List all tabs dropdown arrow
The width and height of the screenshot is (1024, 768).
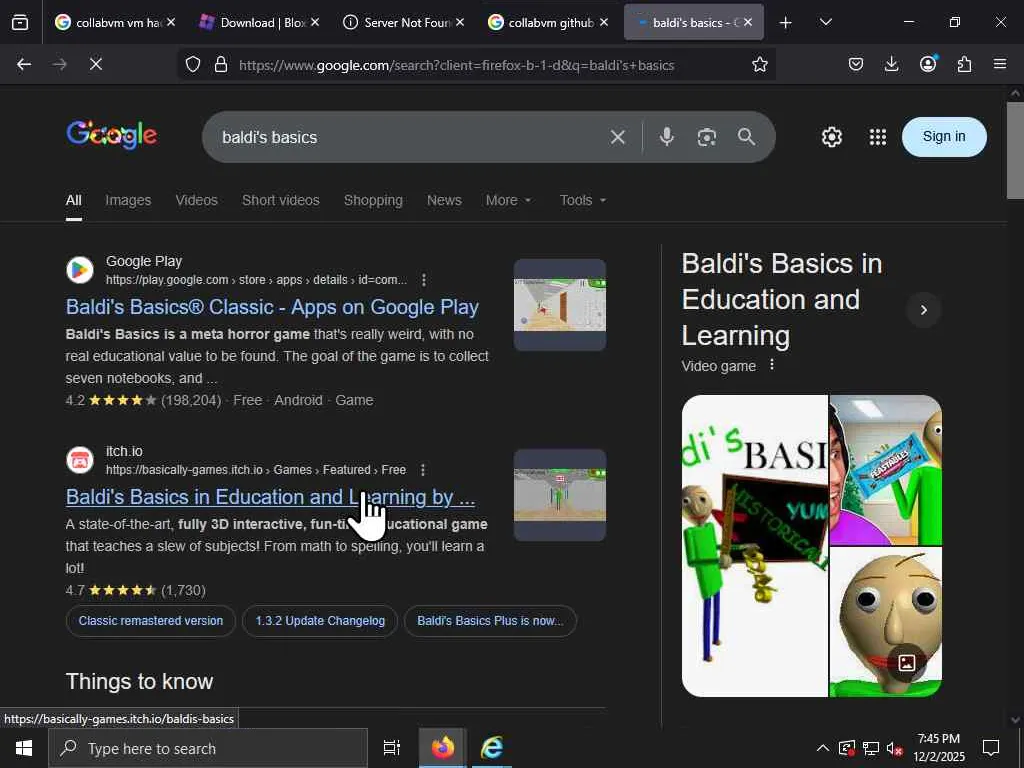[825, 23]
